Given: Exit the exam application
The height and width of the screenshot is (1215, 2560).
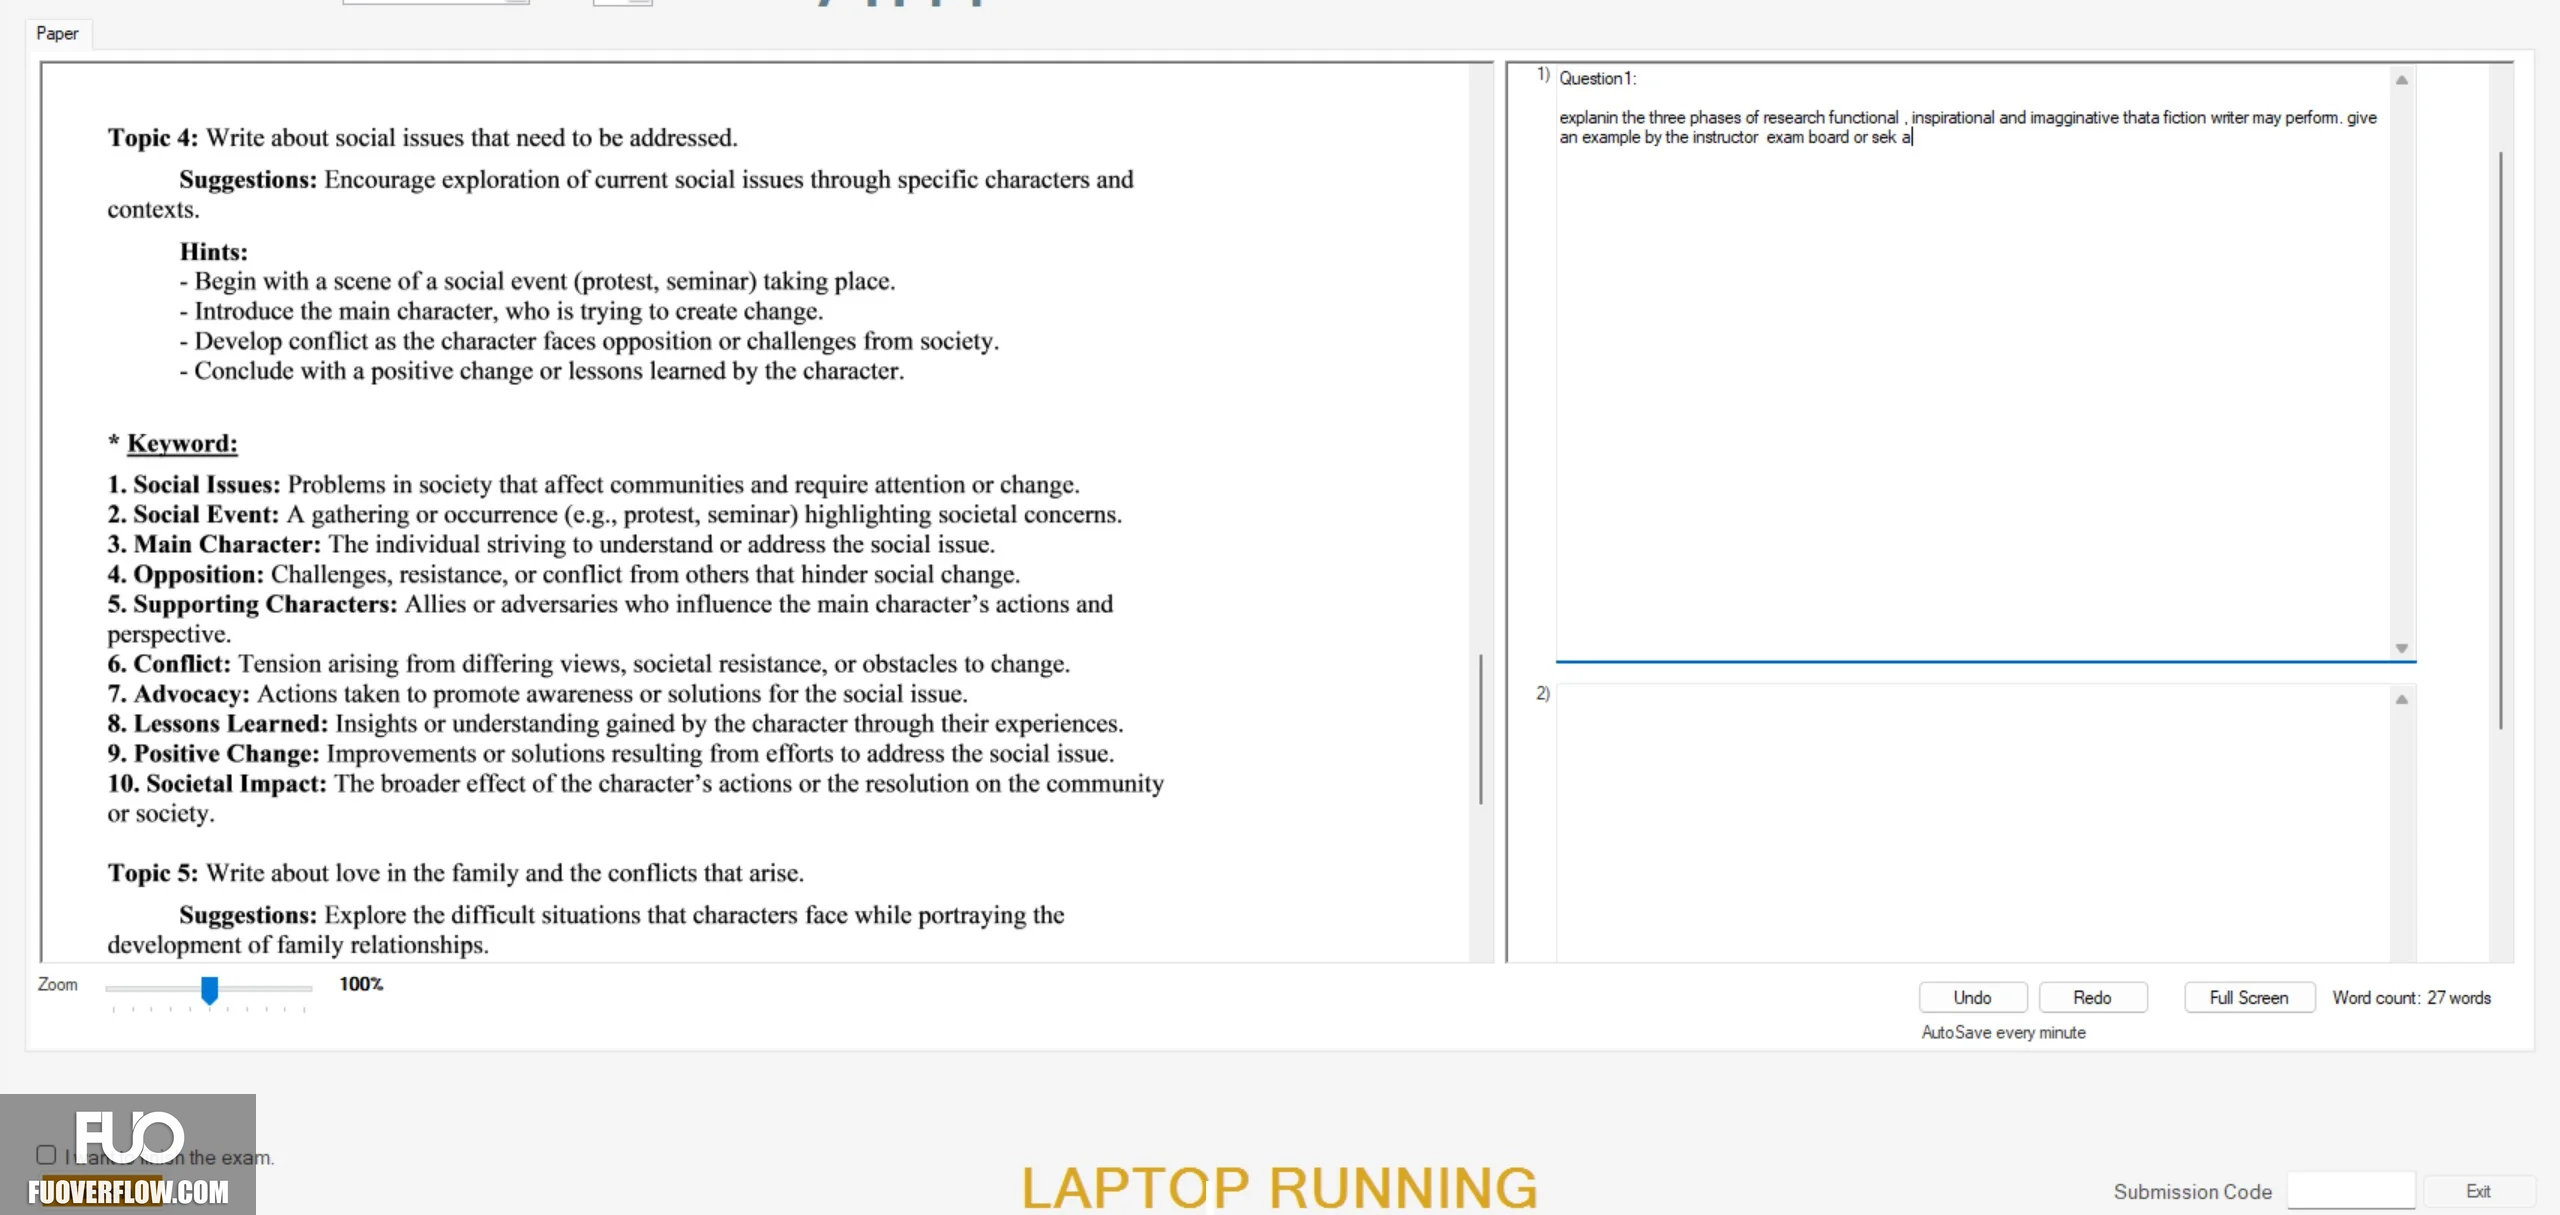Looking at the screenshot, I should coord(2479,1191).
